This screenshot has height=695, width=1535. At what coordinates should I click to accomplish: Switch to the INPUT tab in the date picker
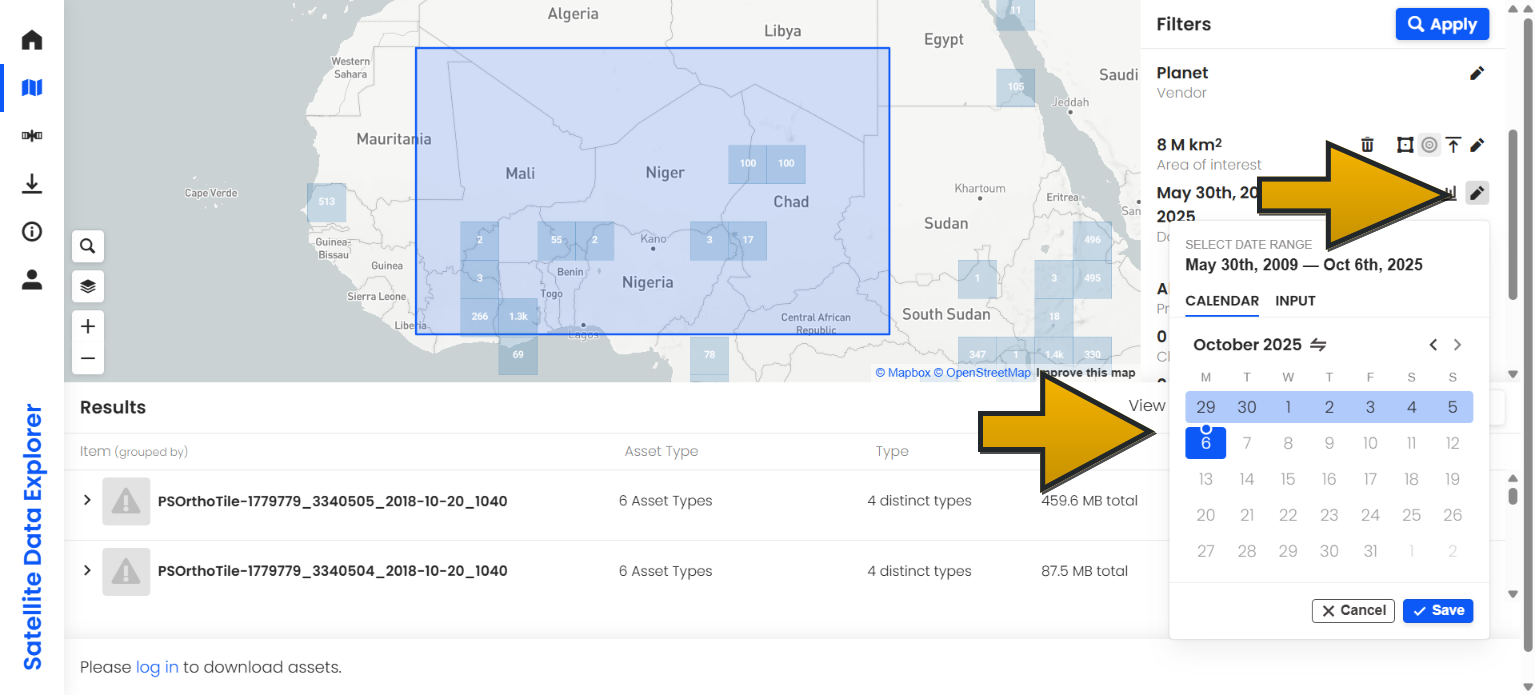[1295, 301]
